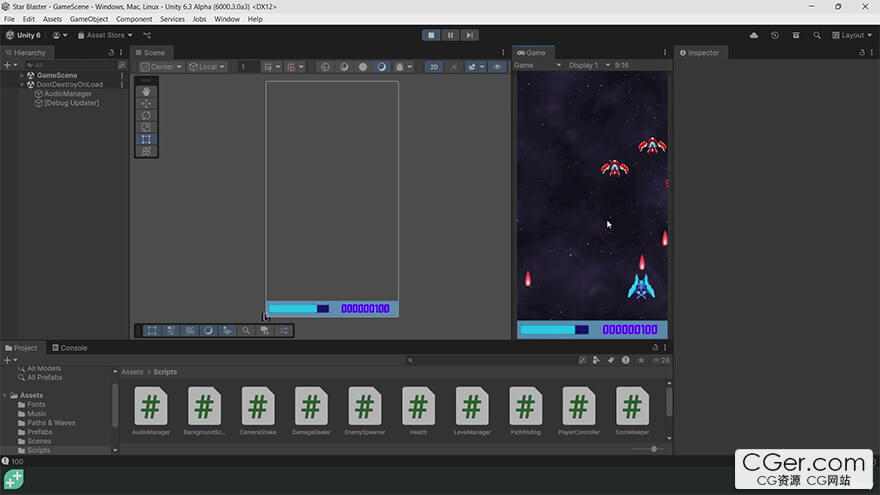880x495 pixels.
Task: Click the top toolbar search magnifier
Action: click(817, 35)
